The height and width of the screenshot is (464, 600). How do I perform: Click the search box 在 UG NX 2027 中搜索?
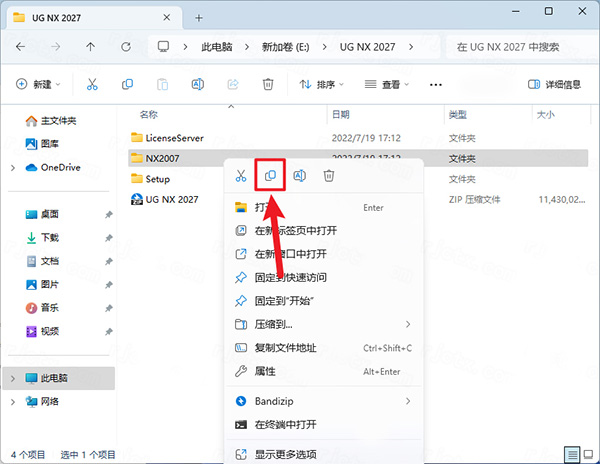[x=522, y=47]
